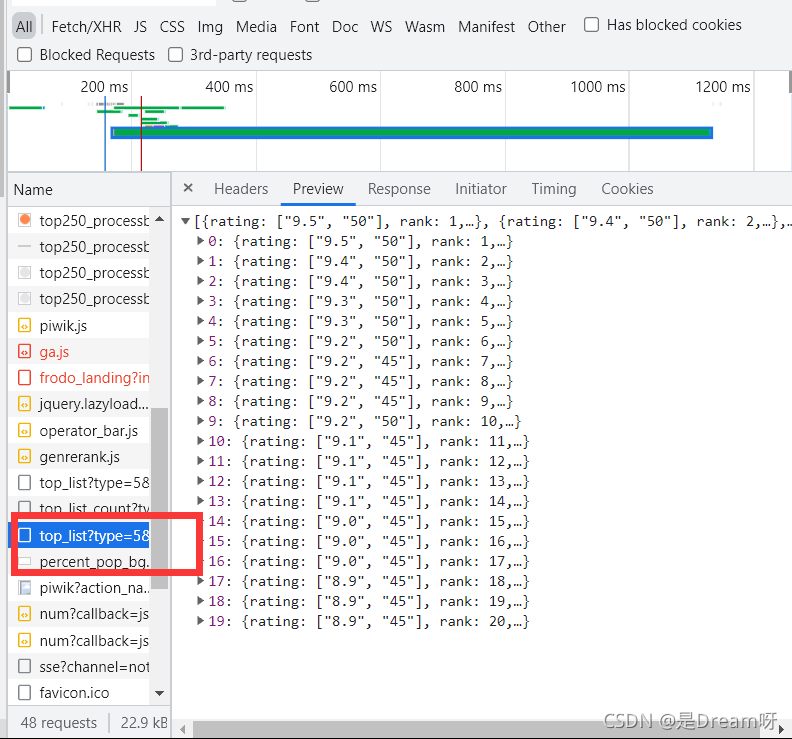Filter requests by Media
792x739 pixels.
tap(256, 26)
